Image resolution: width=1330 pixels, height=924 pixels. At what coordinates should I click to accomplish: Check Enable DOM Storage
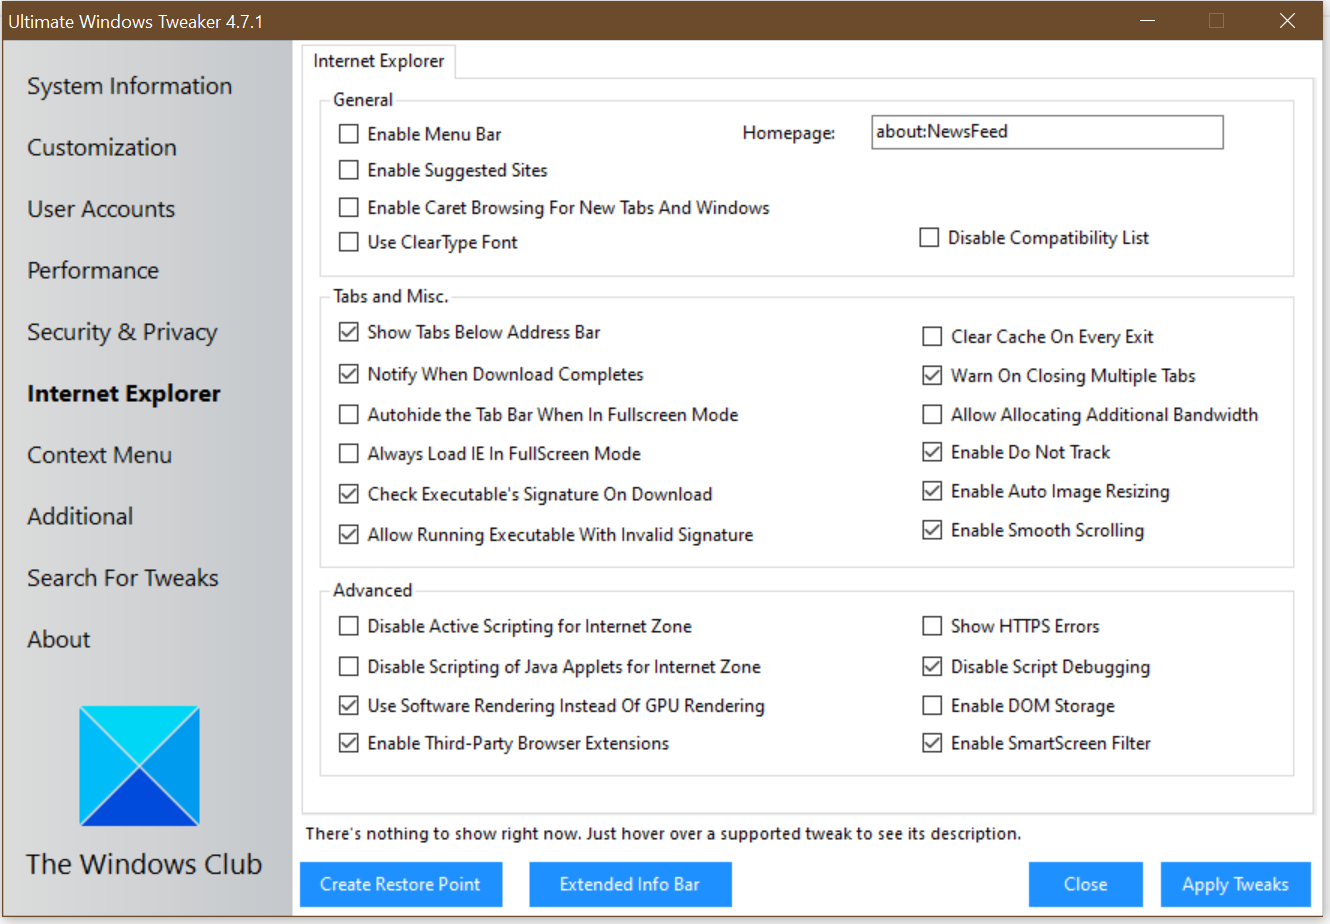(x=932, y=706)
